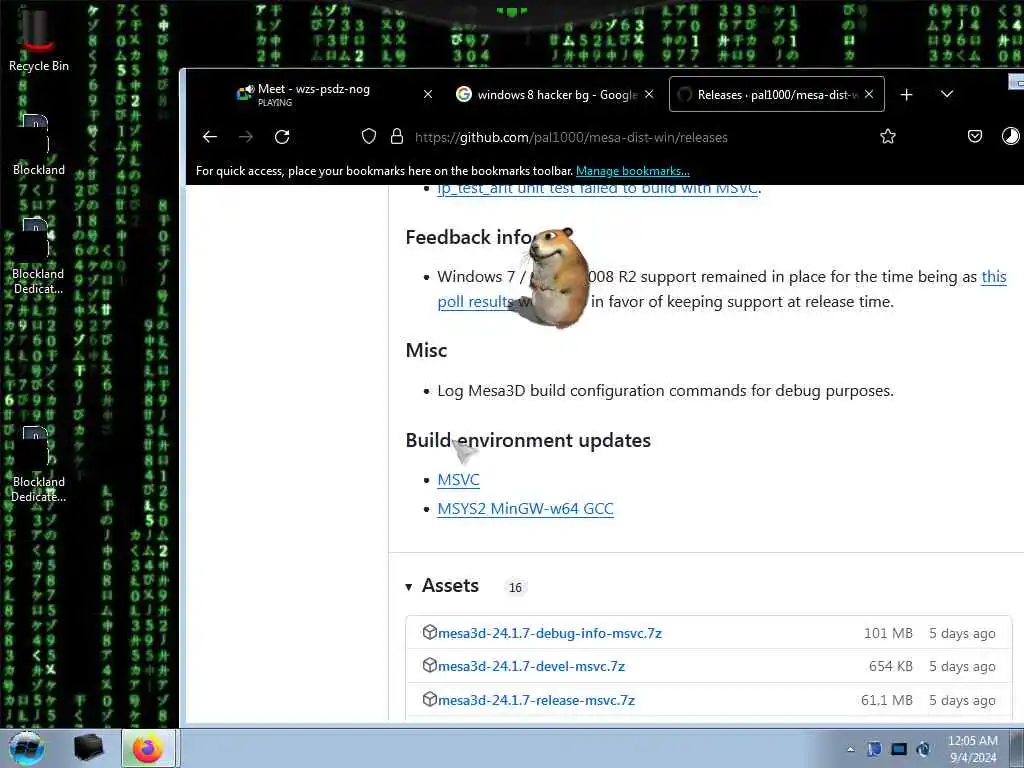Open the MSYS2 MinGW-w64 GCC link
Screen dimensions: 1024x768
click(x=526, y=509)
